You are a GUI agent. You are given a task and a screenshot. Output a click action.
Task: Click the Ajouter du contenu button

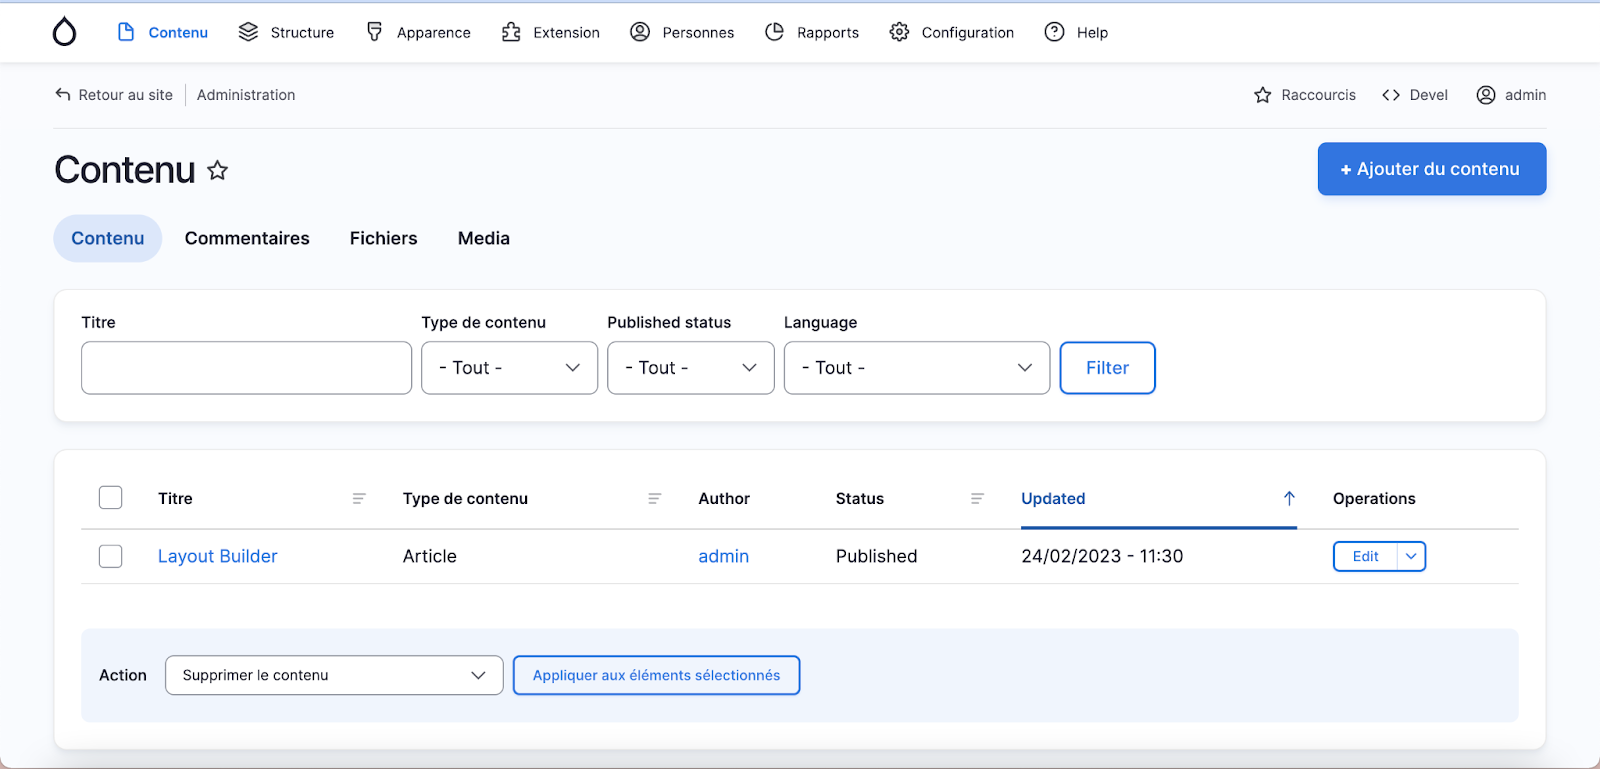coord(1431,169)
